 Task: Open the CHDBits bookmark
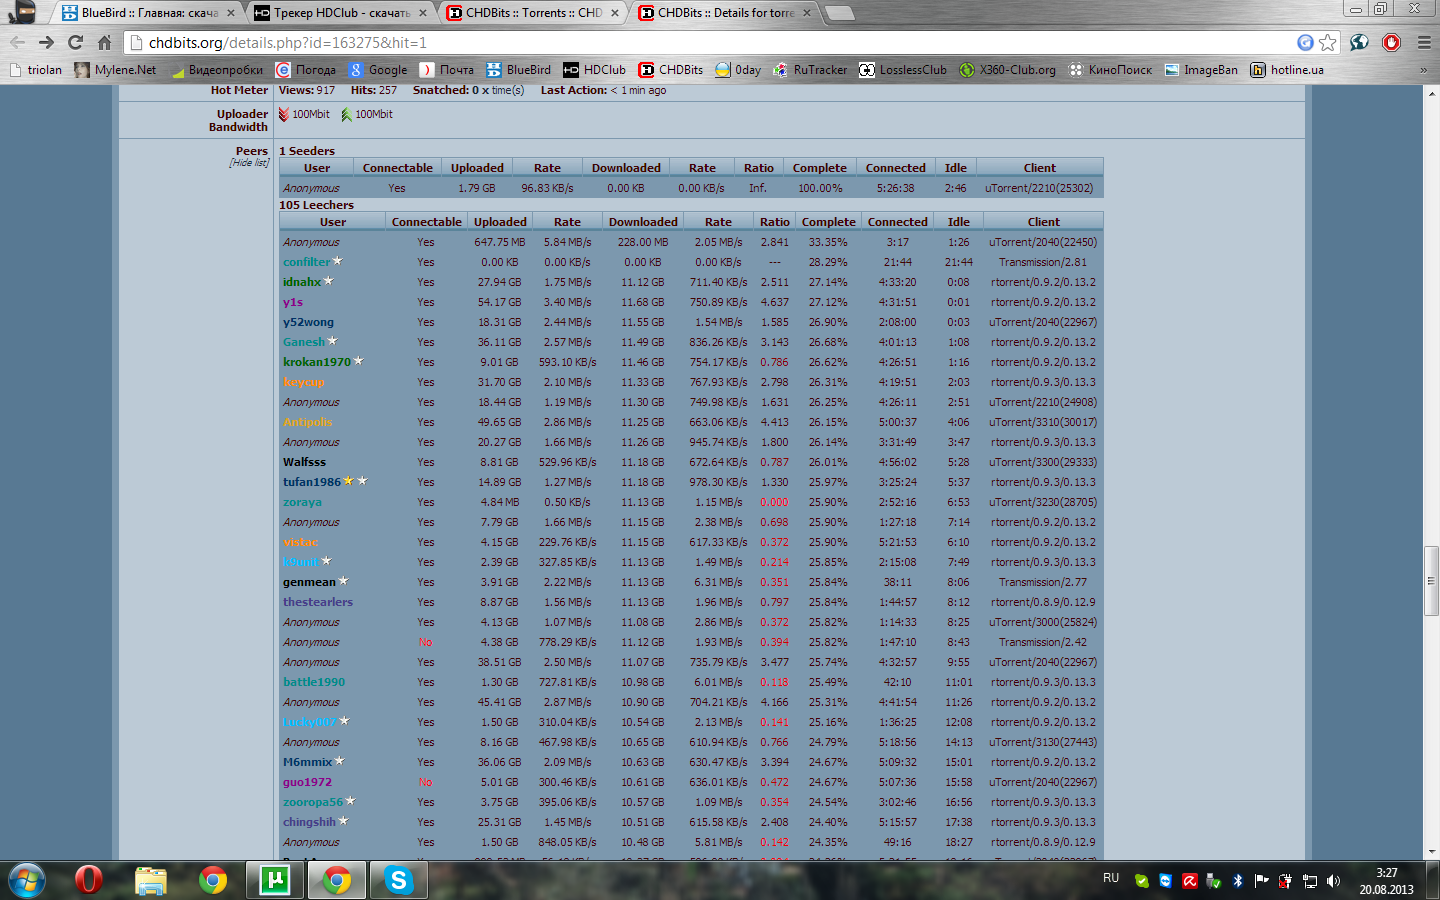point(671,70)
